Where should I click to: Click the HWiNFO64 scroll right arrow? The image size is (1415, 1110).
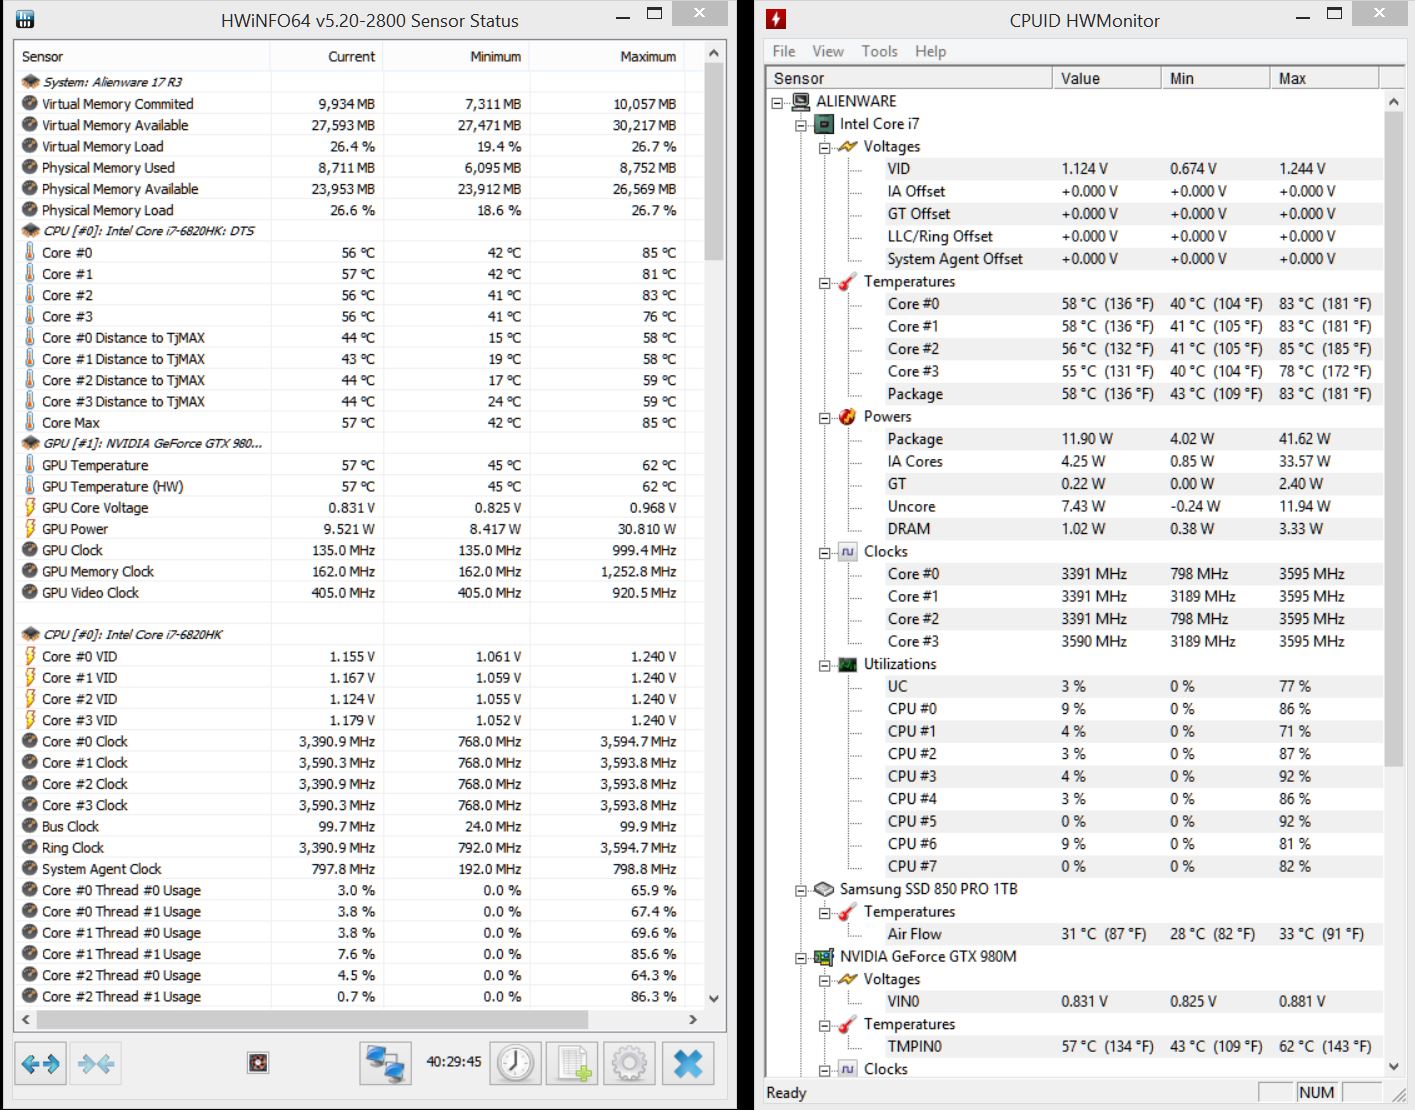coord(693,1019)
